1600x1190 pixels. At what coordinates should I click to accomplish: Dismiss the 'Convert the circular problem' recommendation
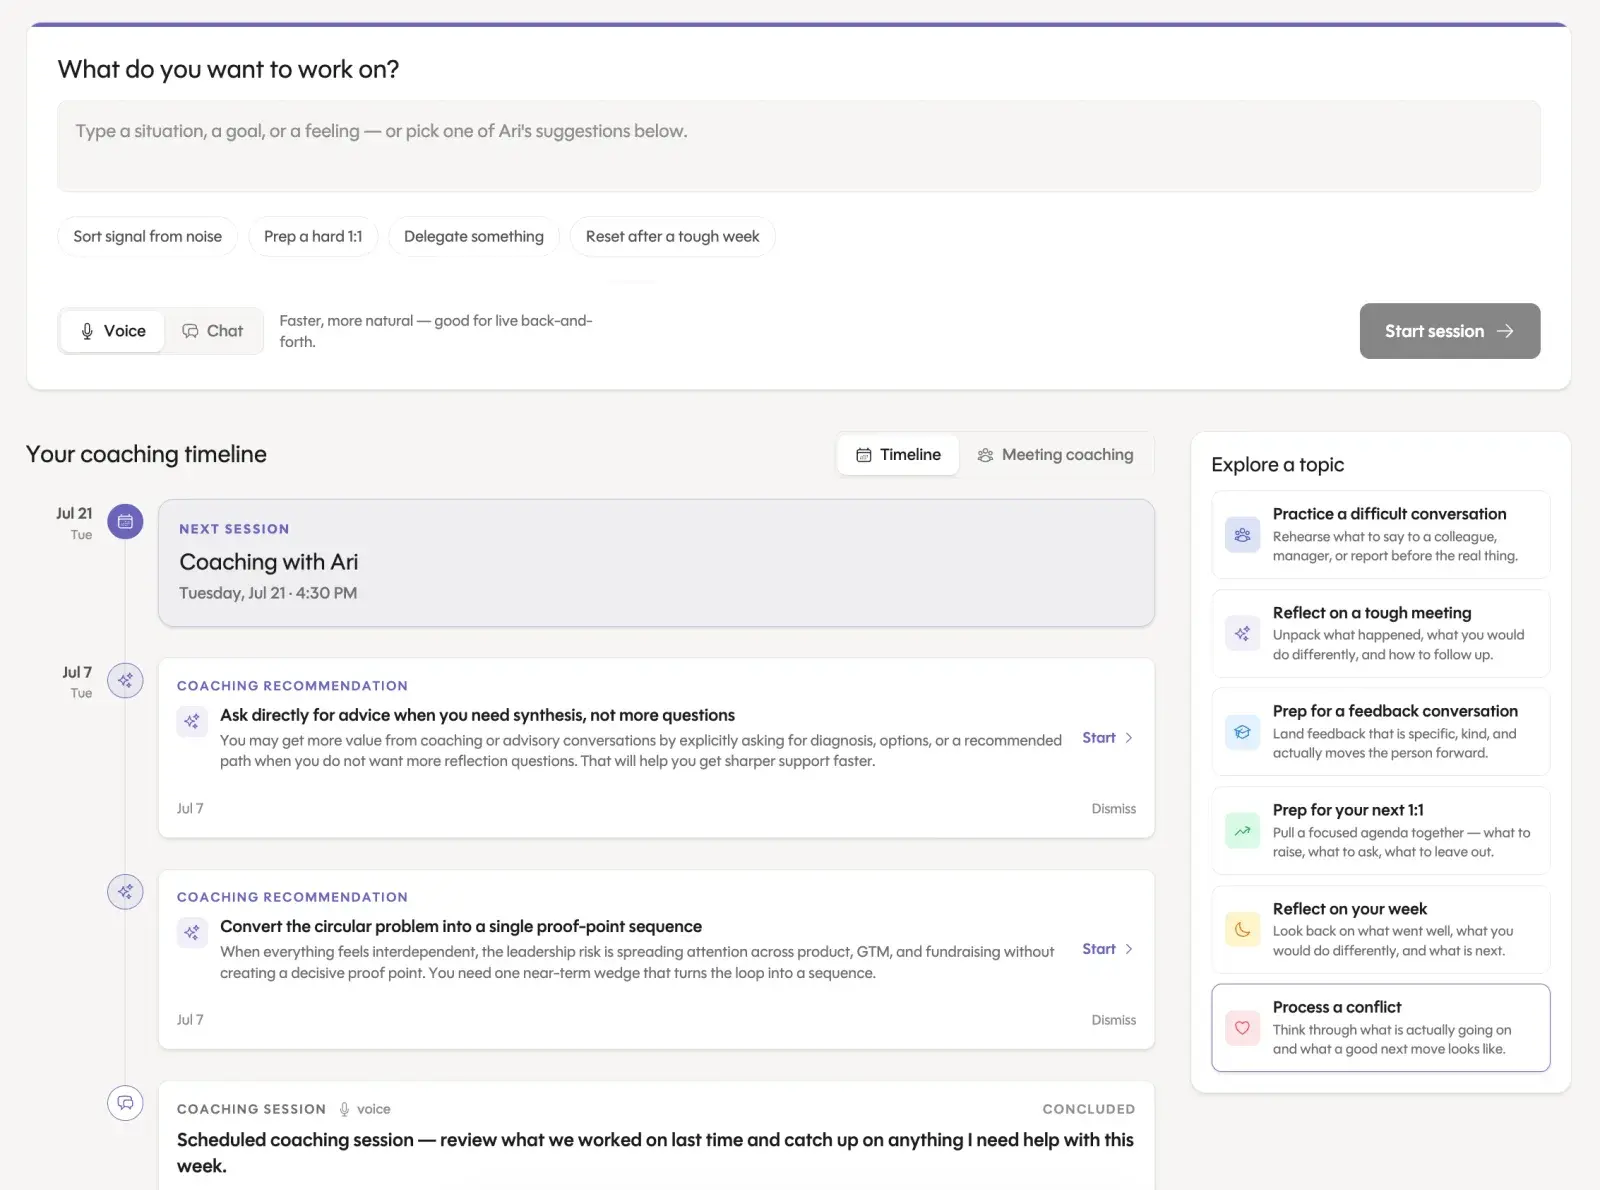[1113, 1020]
